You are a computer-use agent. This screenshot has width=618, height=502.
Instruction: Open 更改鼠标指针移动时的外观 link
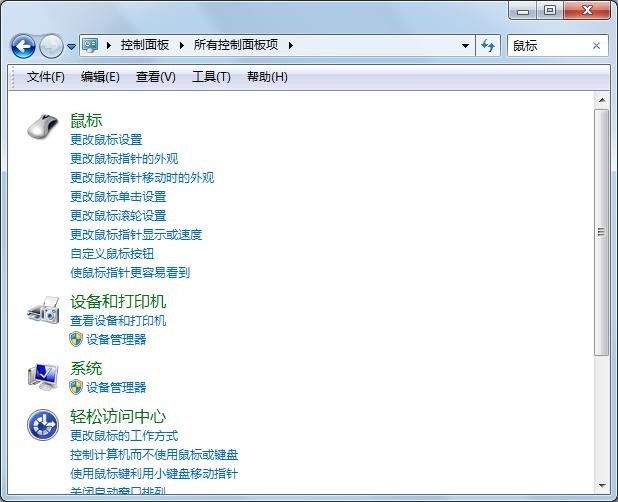tap(142, 177)
